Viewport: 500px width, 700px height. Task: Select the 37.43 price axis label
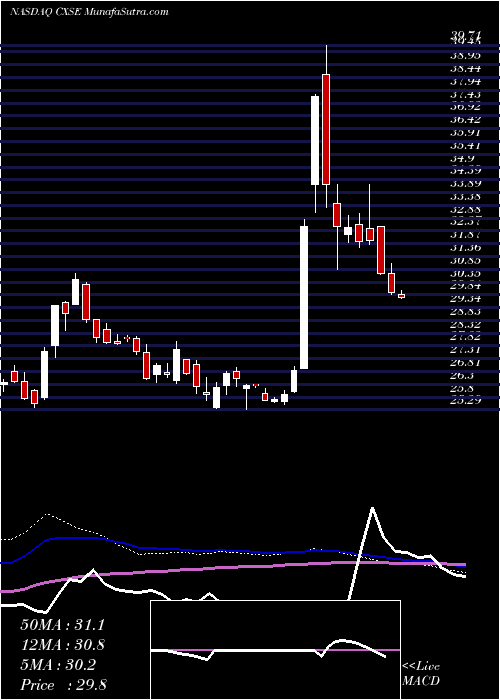(466, 95)
